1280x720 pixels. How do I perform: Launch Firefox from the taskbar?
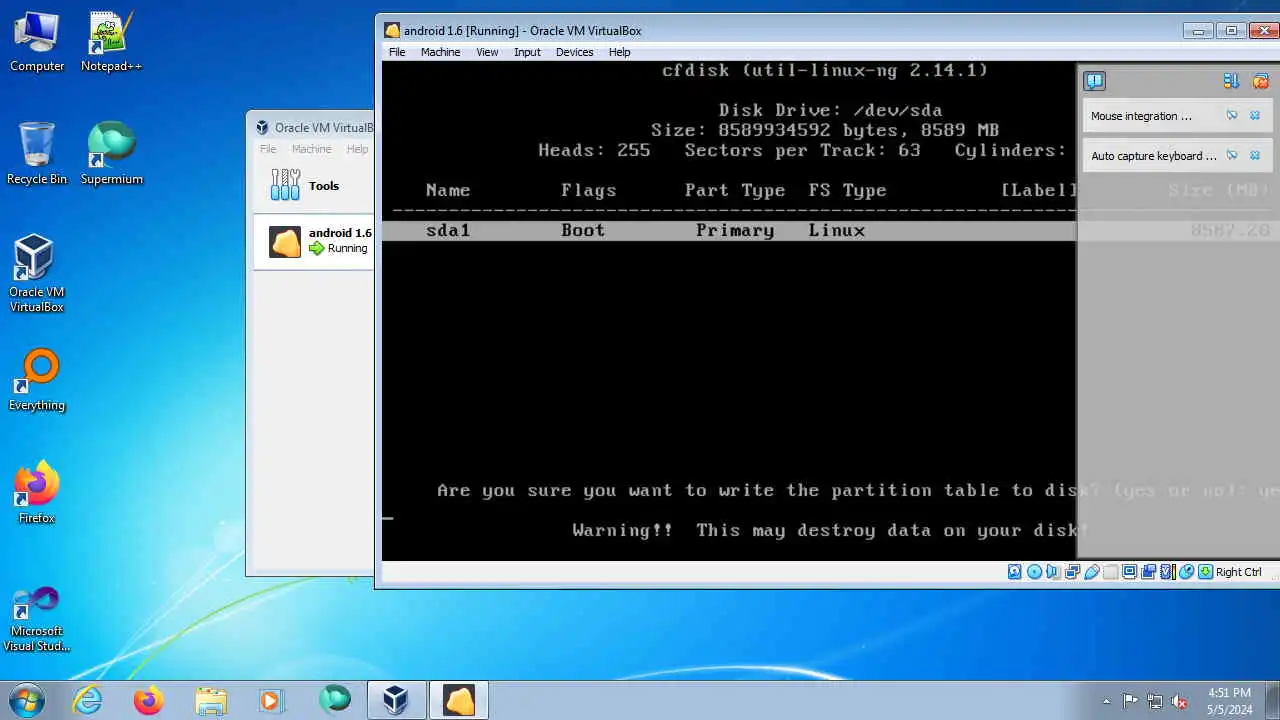pos(149,700)
